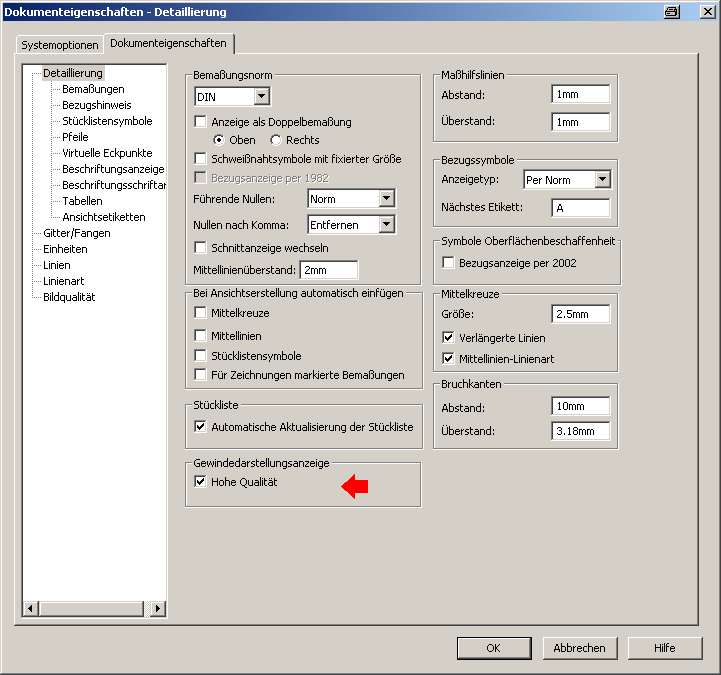
Task: Uncheck Automatische Aktualisierung der Stückliste
Action: pyautogui.click(x=200, y=427)
